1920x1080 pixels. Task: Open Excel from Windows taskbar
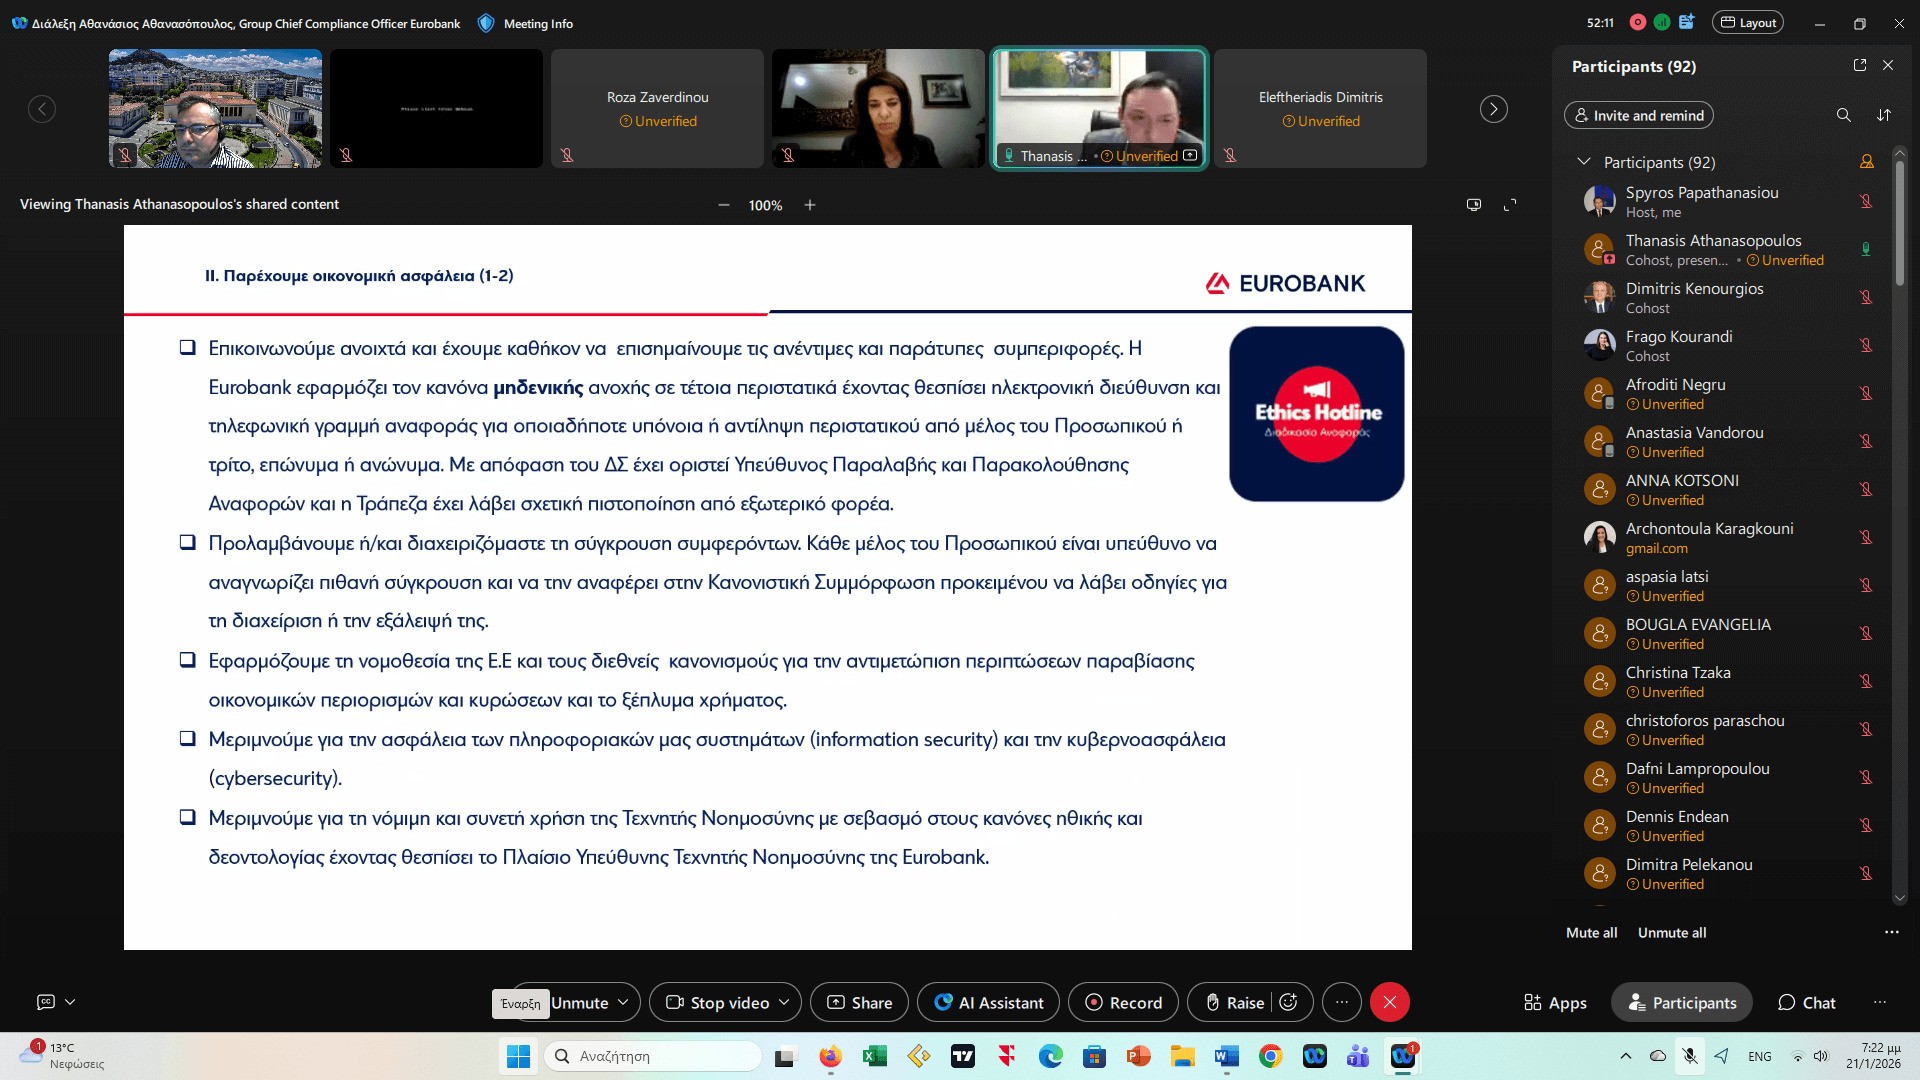click(x=875, y=1056)
